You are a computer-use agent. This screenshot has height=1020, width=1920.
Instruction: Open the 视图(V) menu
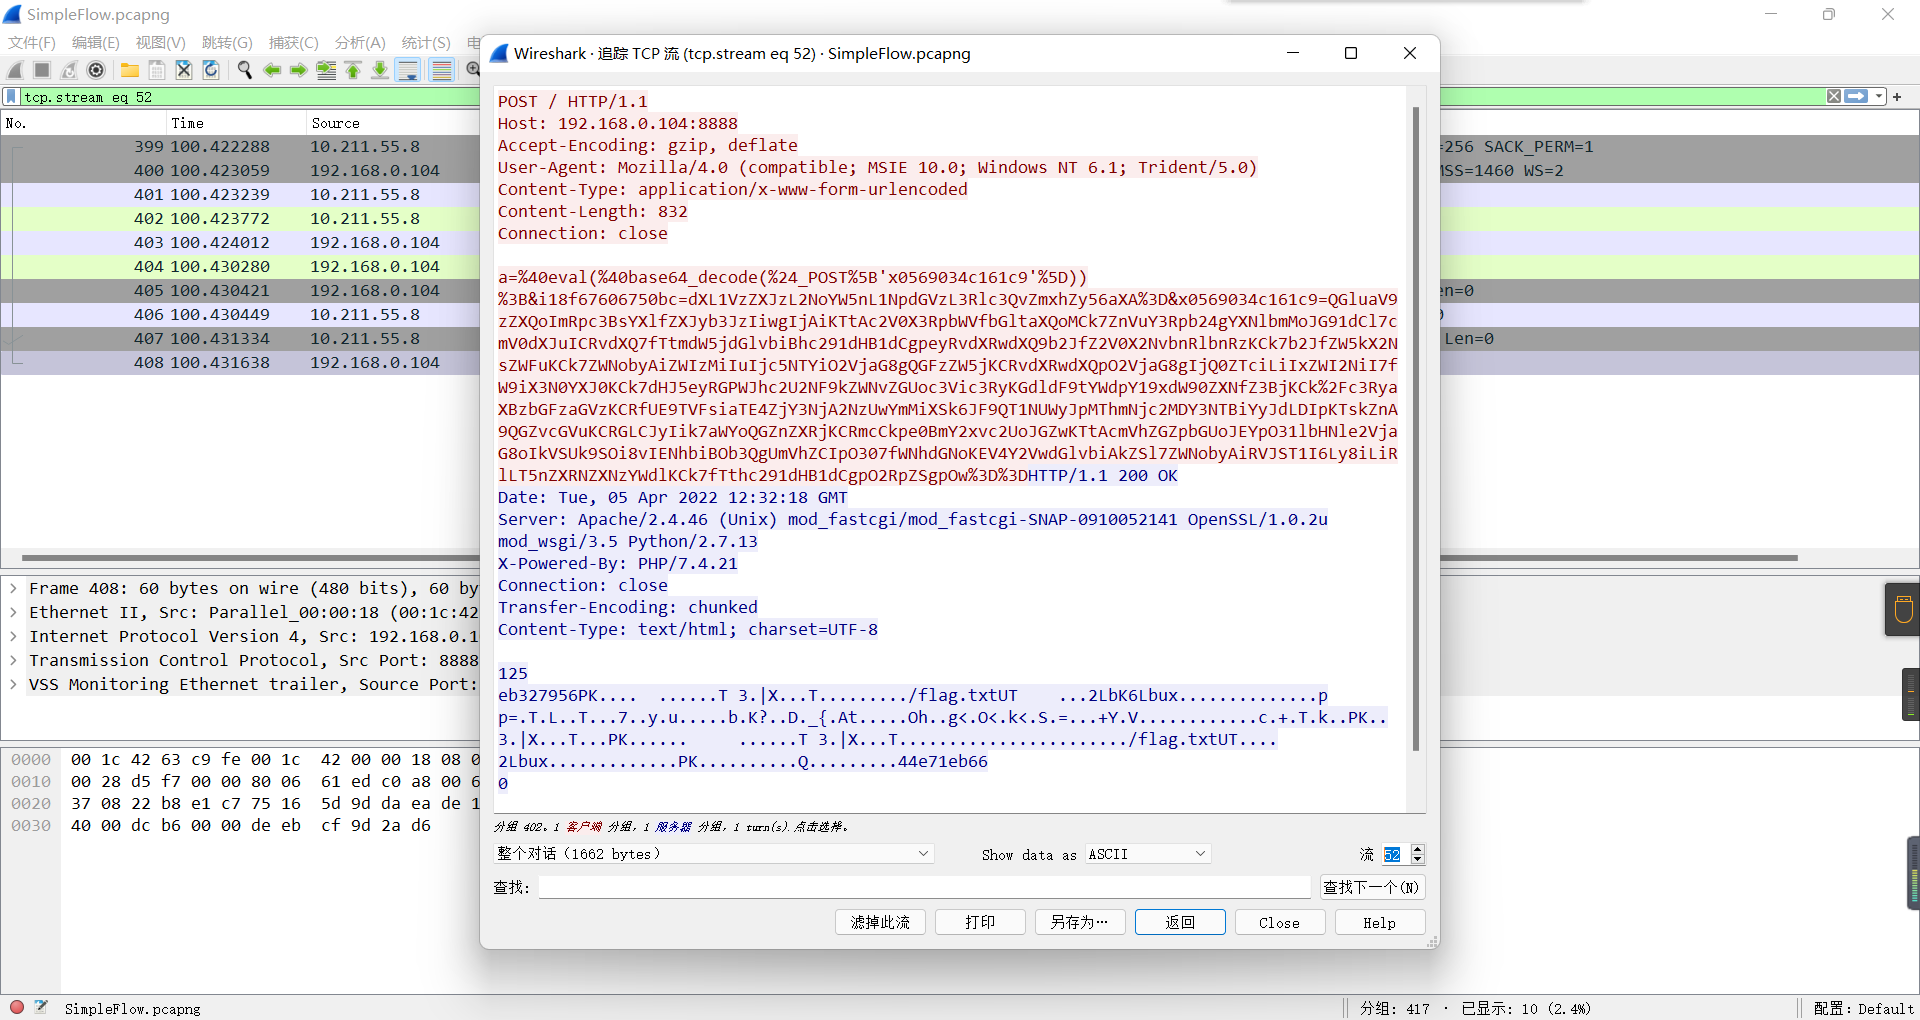(160, 43)
